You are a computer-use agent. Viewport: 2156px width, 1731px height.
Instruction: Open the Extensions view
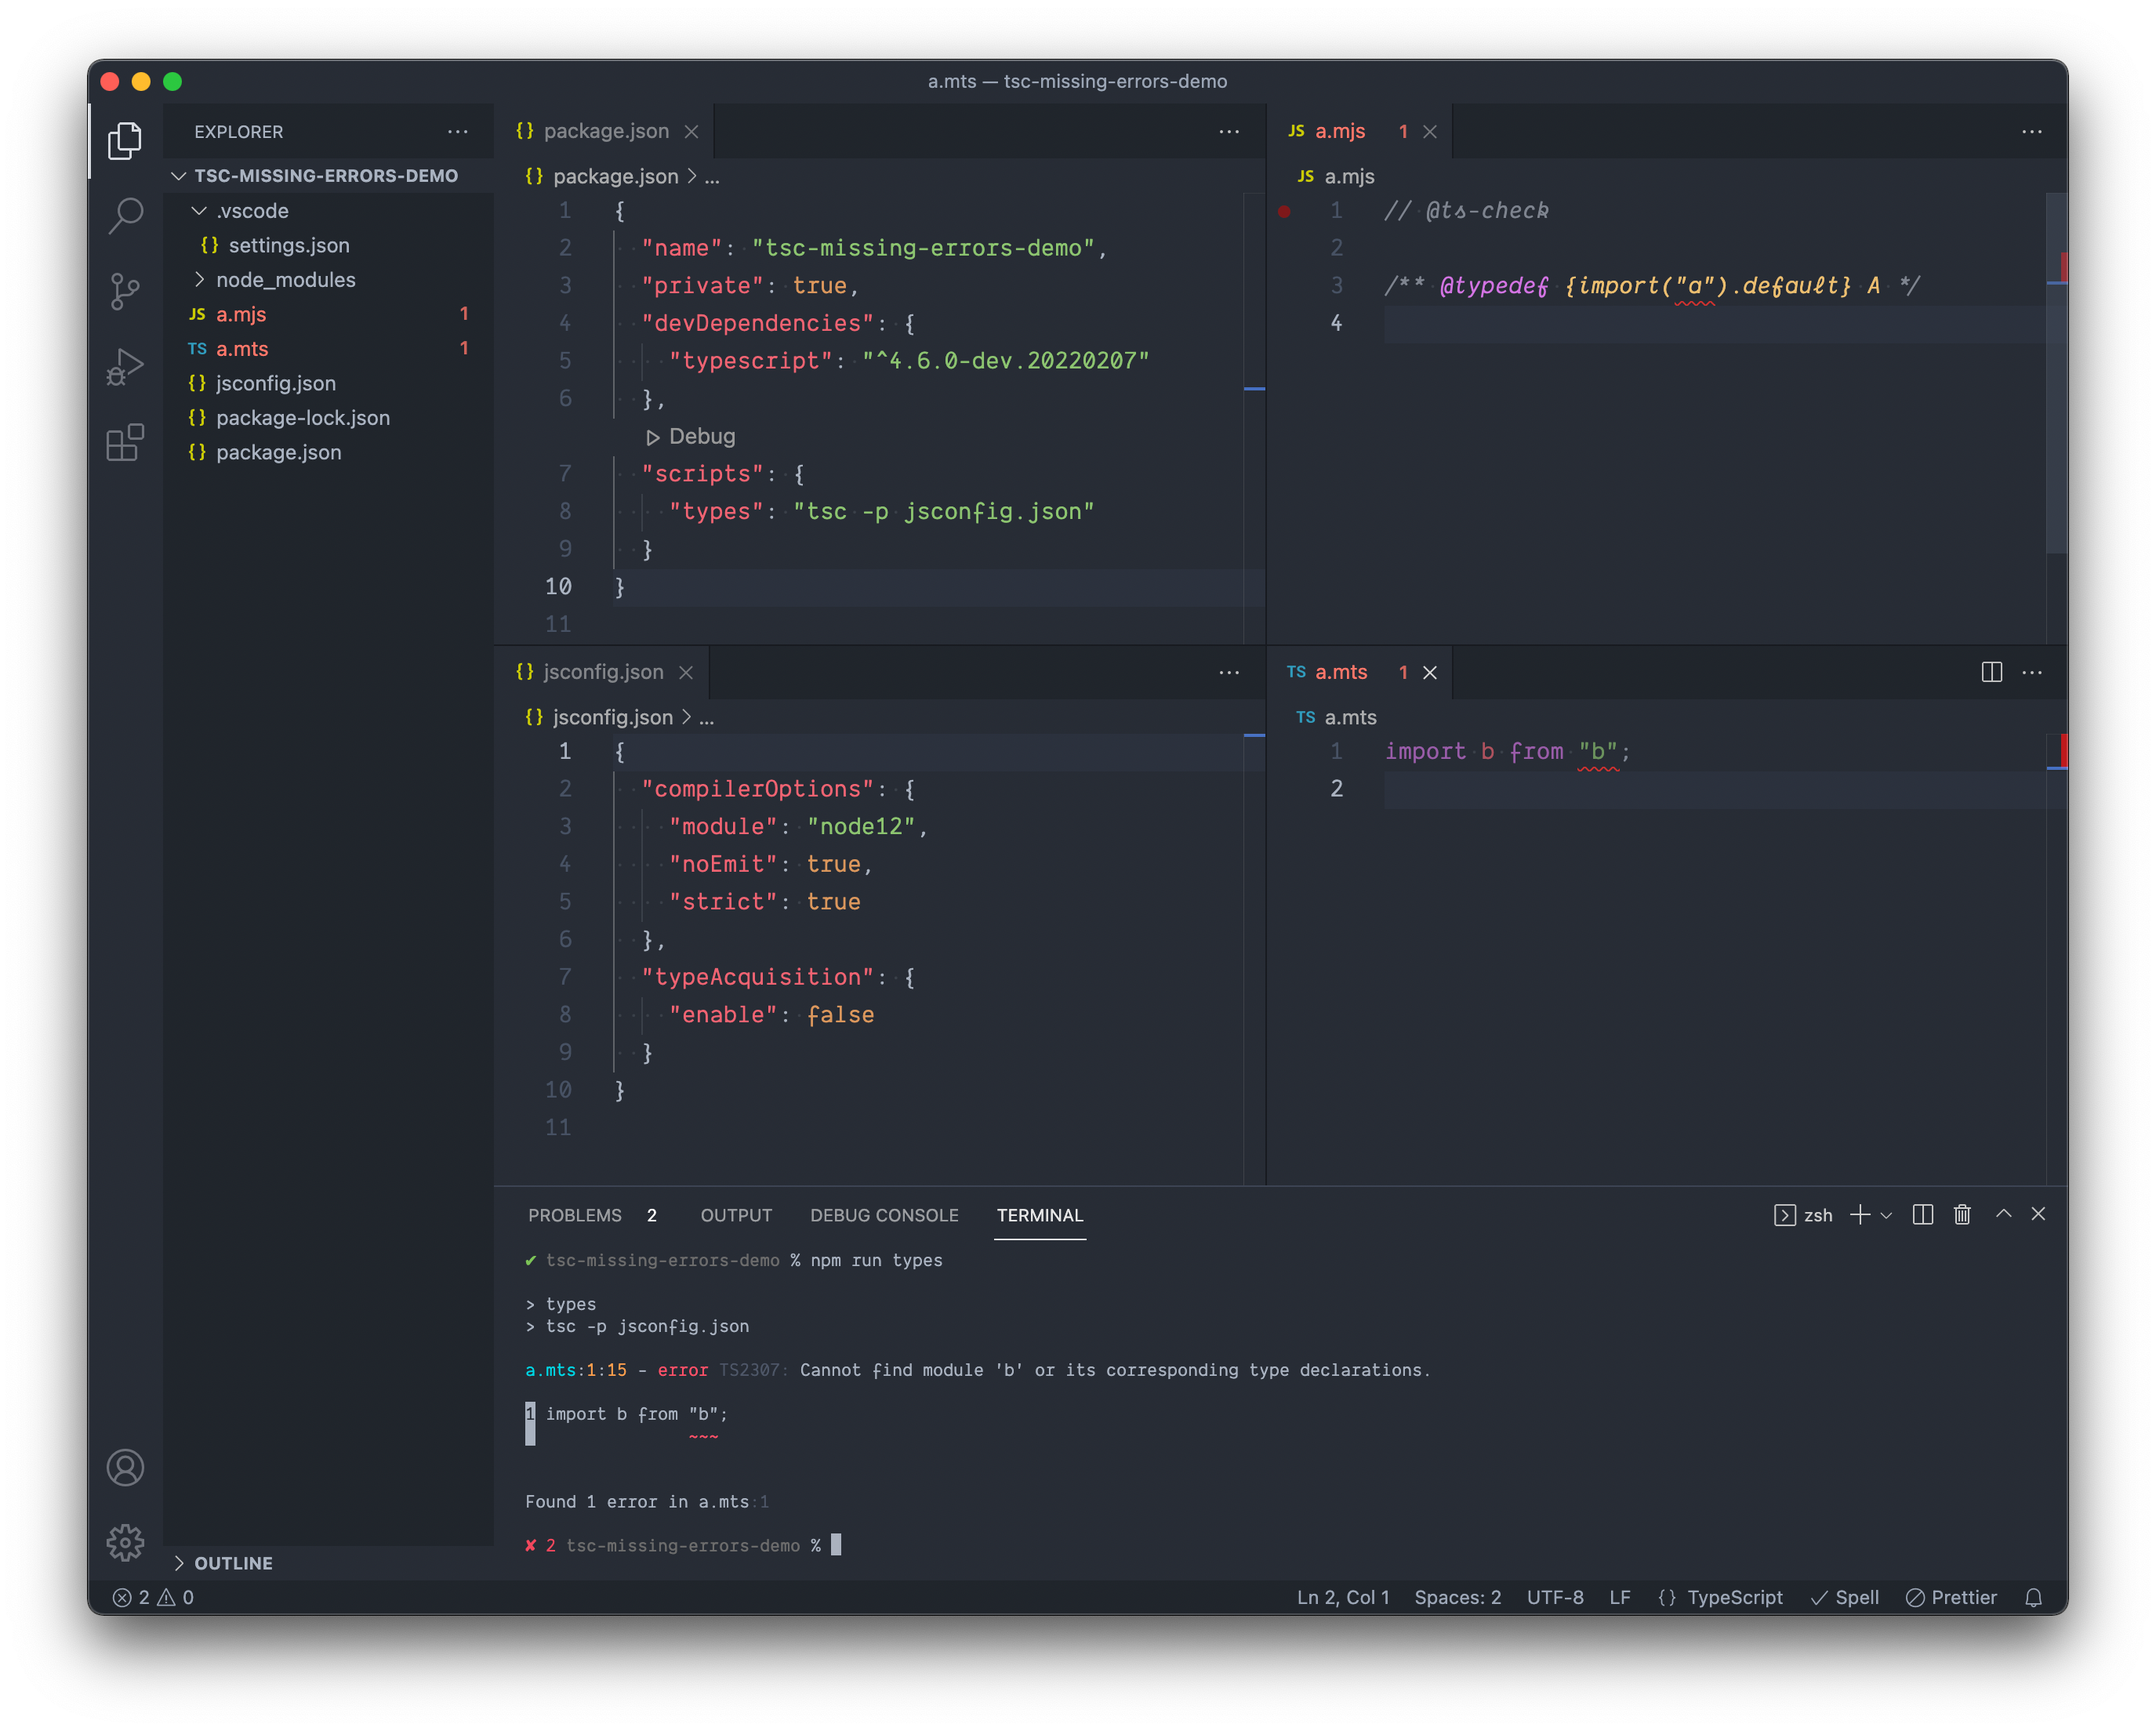pos(125,442)
